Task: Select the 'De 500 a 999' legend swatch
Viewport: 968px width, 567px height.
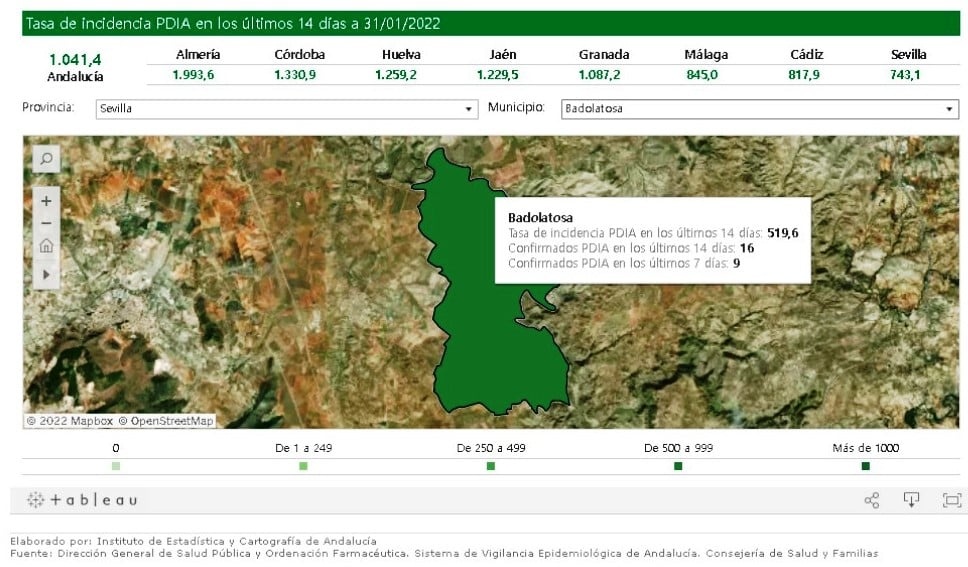Action: tap(678, 466)
